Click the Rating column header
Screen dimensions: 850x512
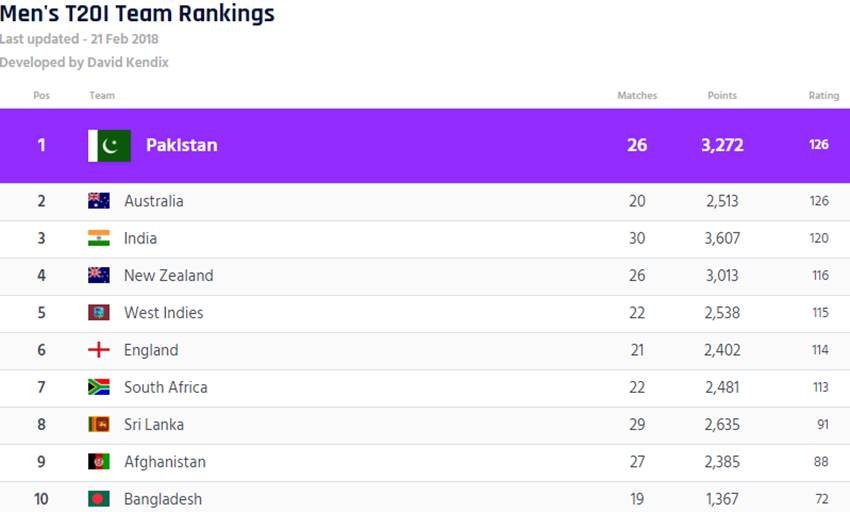pos(823,95)
